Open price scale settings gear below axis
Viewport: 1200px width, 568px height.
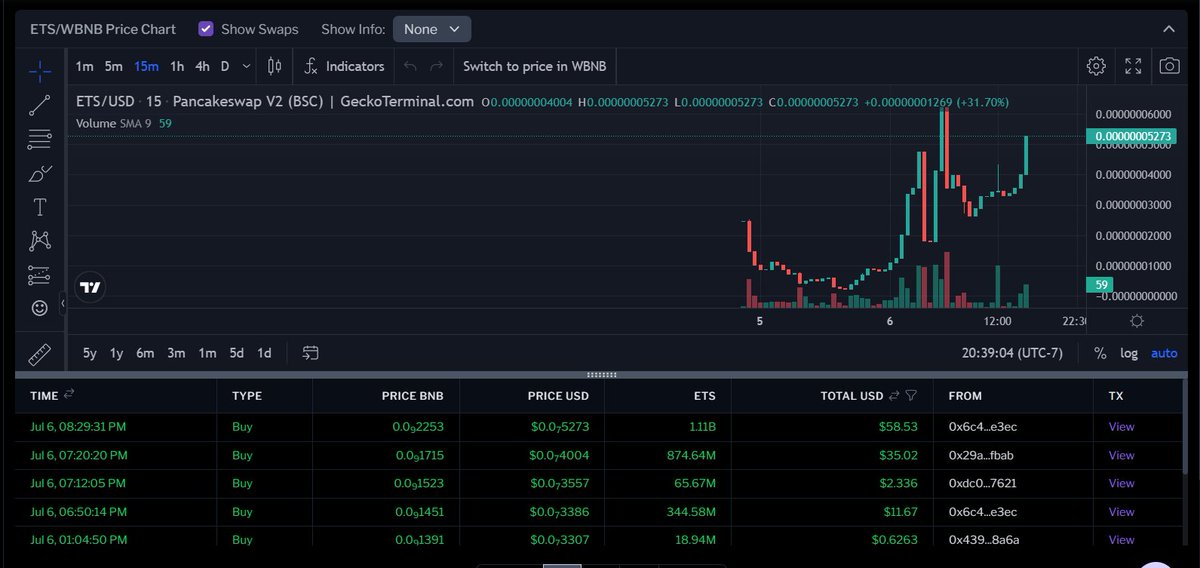click(1136, 321)
